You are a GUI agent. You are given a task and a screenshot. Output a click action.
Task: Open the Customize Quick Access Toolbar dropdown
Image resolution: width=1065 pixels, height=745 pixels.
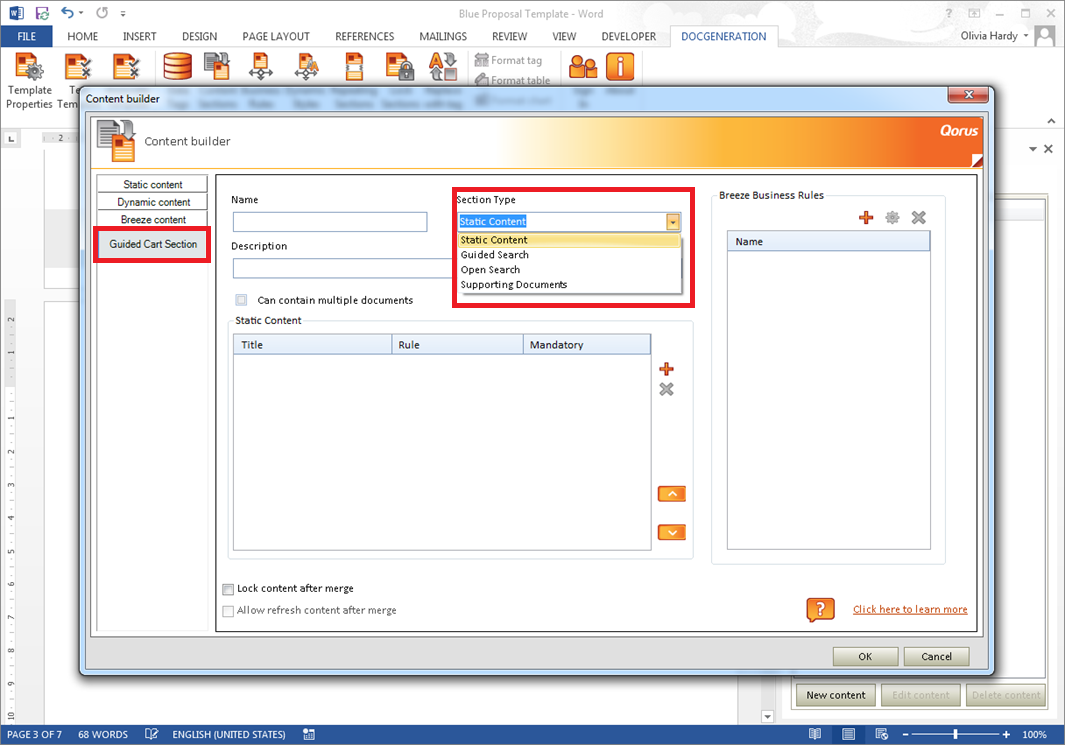click(x=123, y=13)
